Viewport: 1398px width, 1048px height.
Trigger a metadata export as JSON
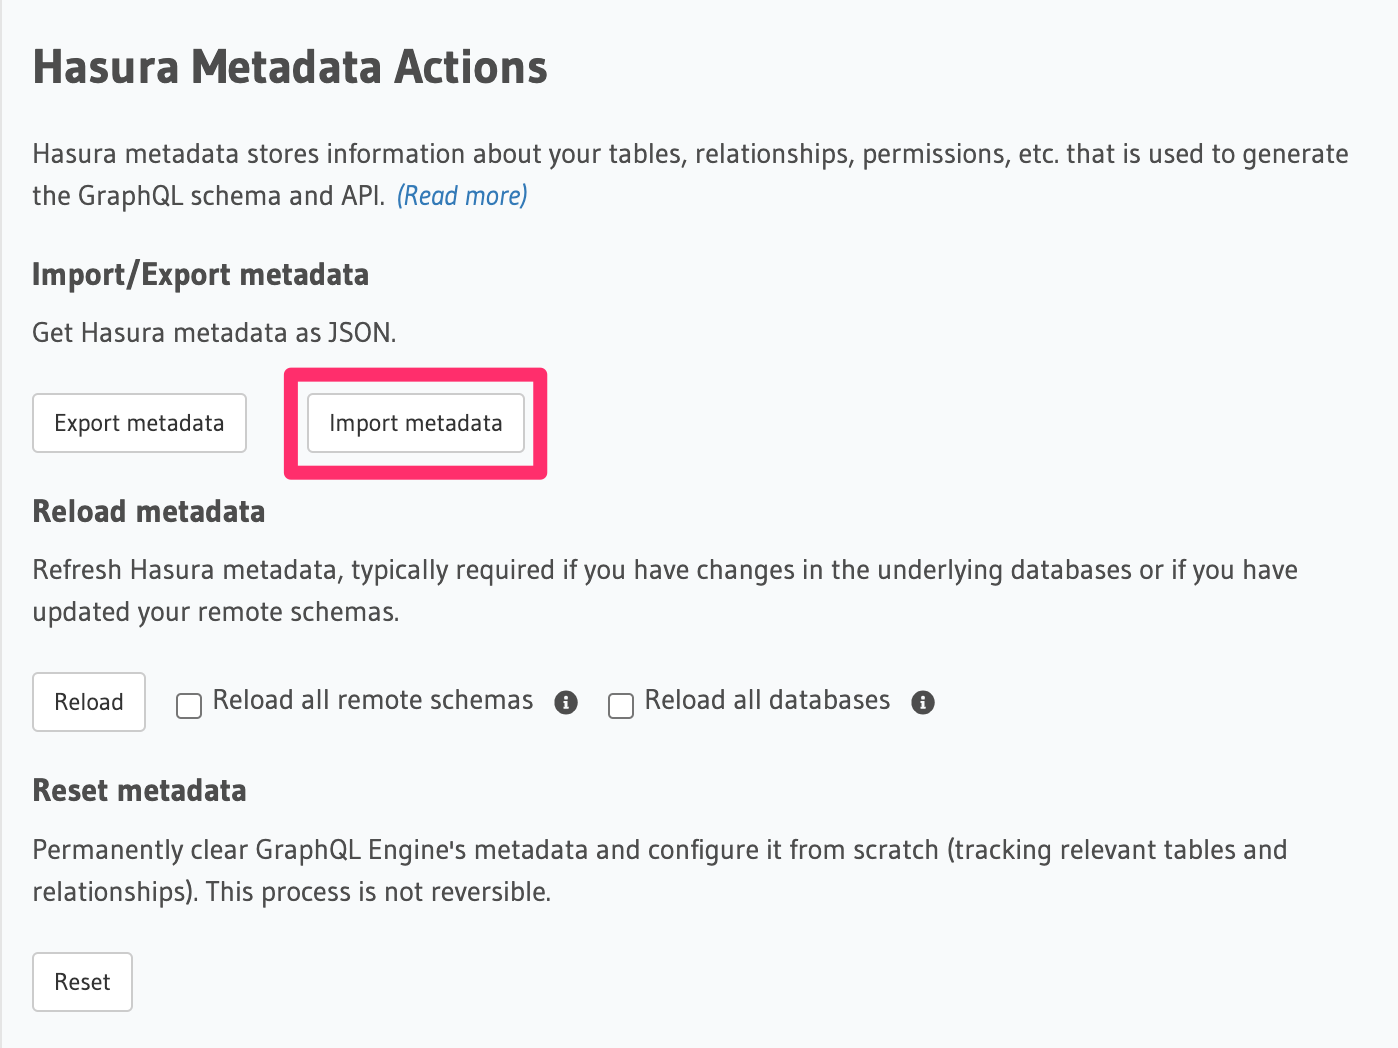[x=139, y=422]
